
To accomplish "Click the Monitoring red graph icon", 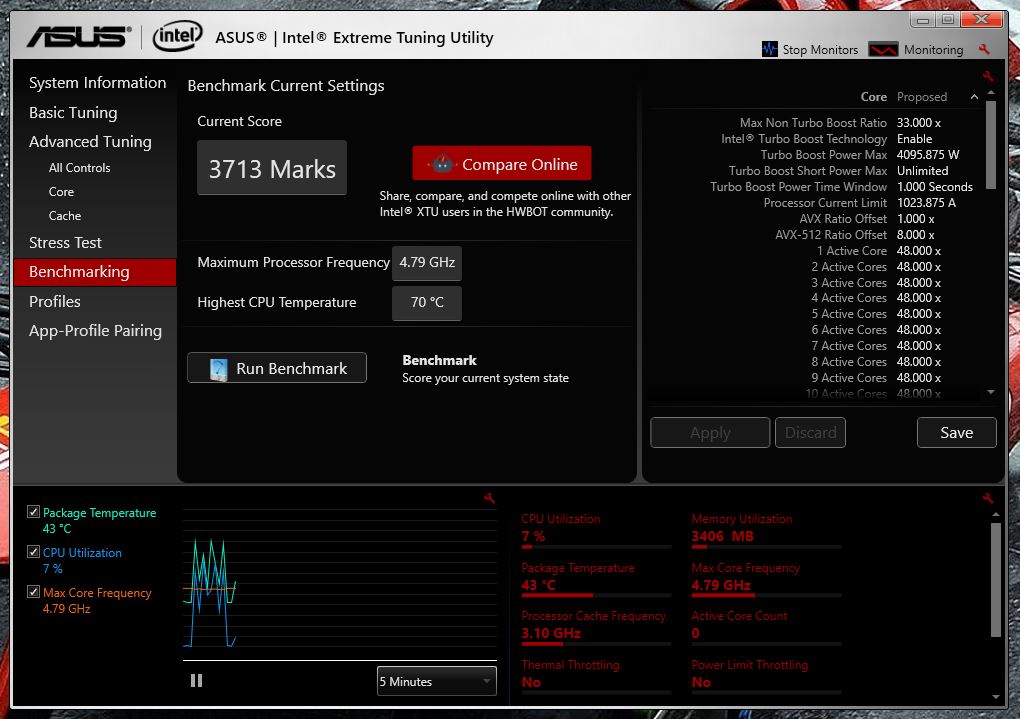I will click(x=883, y=49).
